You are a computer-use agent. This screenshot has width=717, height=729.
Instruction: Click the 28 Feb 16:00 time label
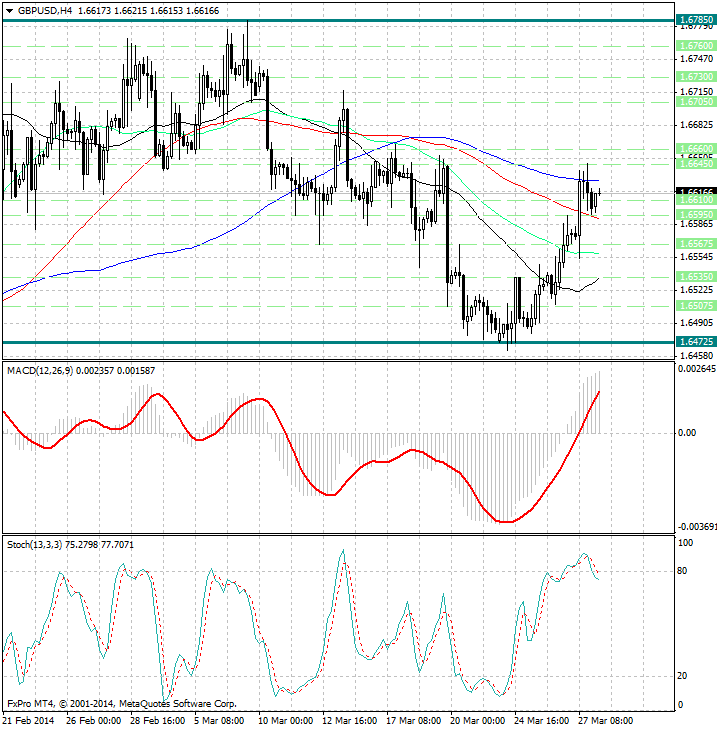pos(157,721)
